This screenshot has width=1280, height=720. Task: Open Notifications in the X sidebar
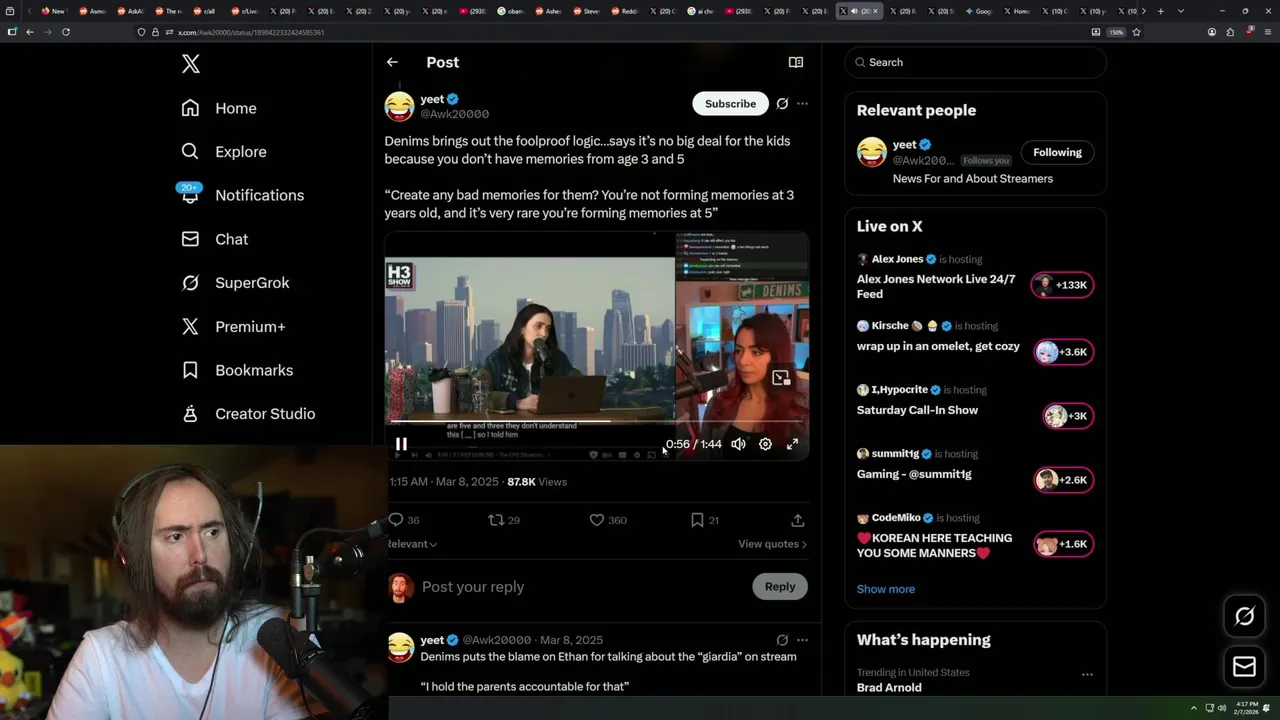[x=242, y=195]
